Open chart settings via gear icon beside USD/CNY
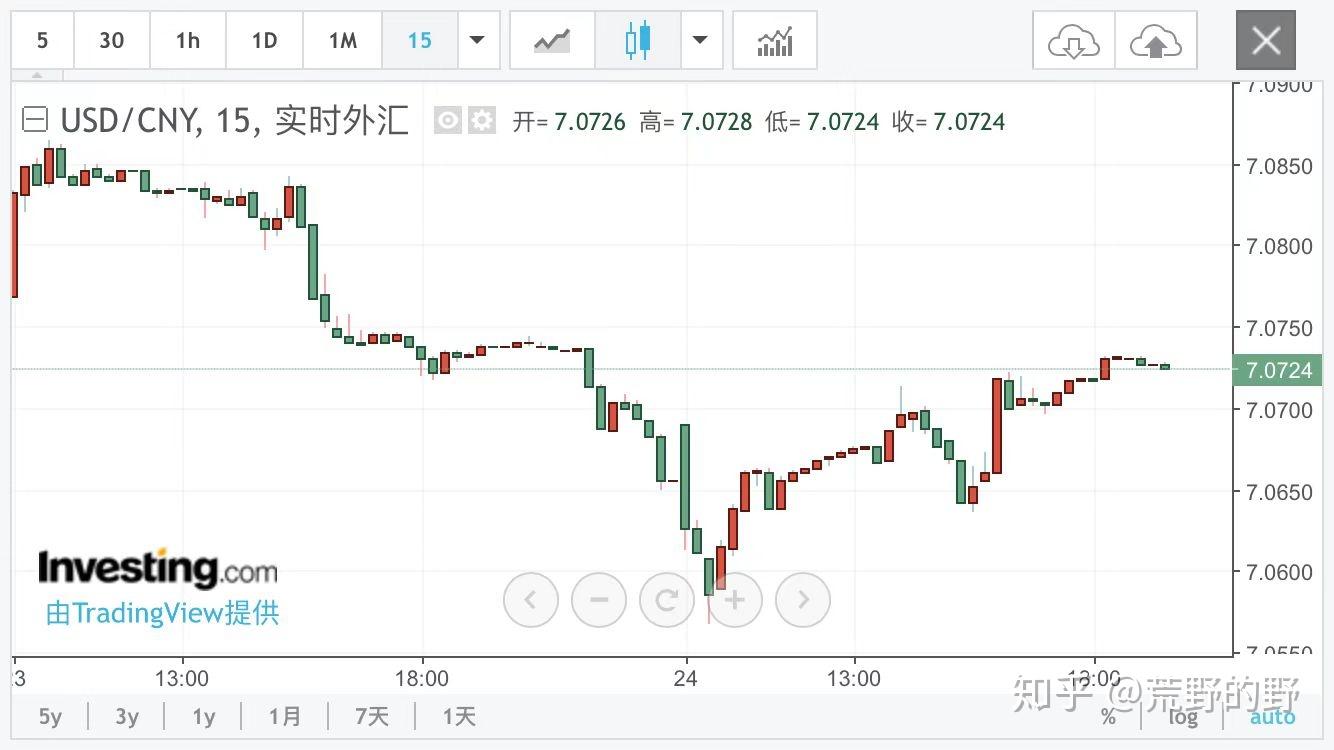 tap(482, 120)
